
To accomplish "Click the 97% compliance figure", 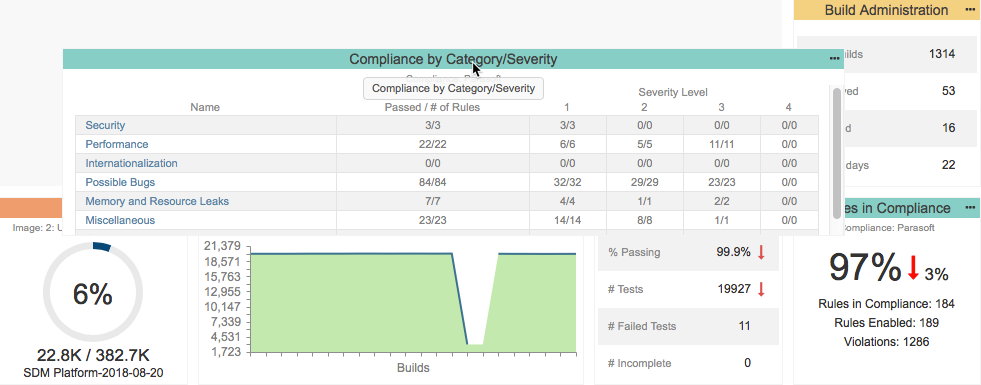I will 865,268.
